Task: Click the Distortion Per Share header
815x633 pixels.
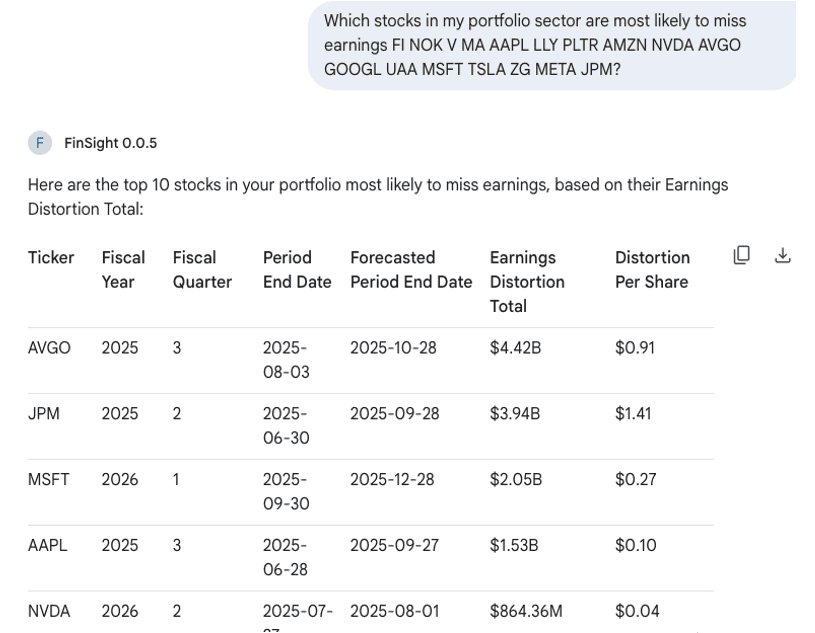Action: point(652,270)
